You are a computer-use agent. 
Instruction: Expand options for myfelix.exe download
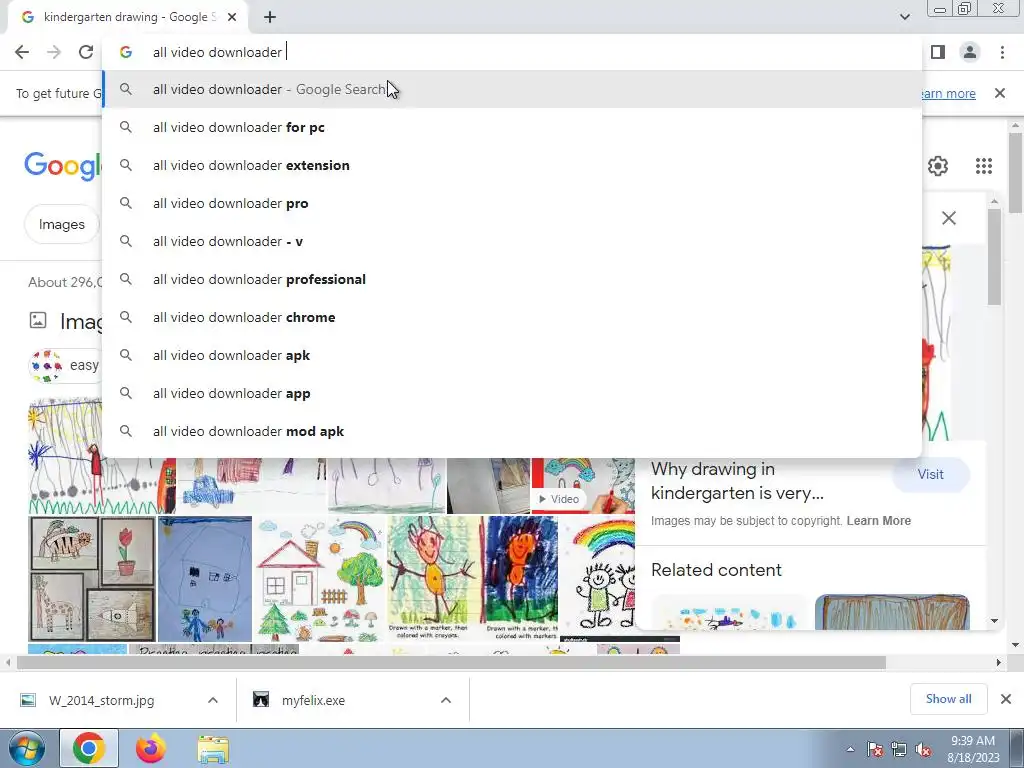(x=446, y=700)
